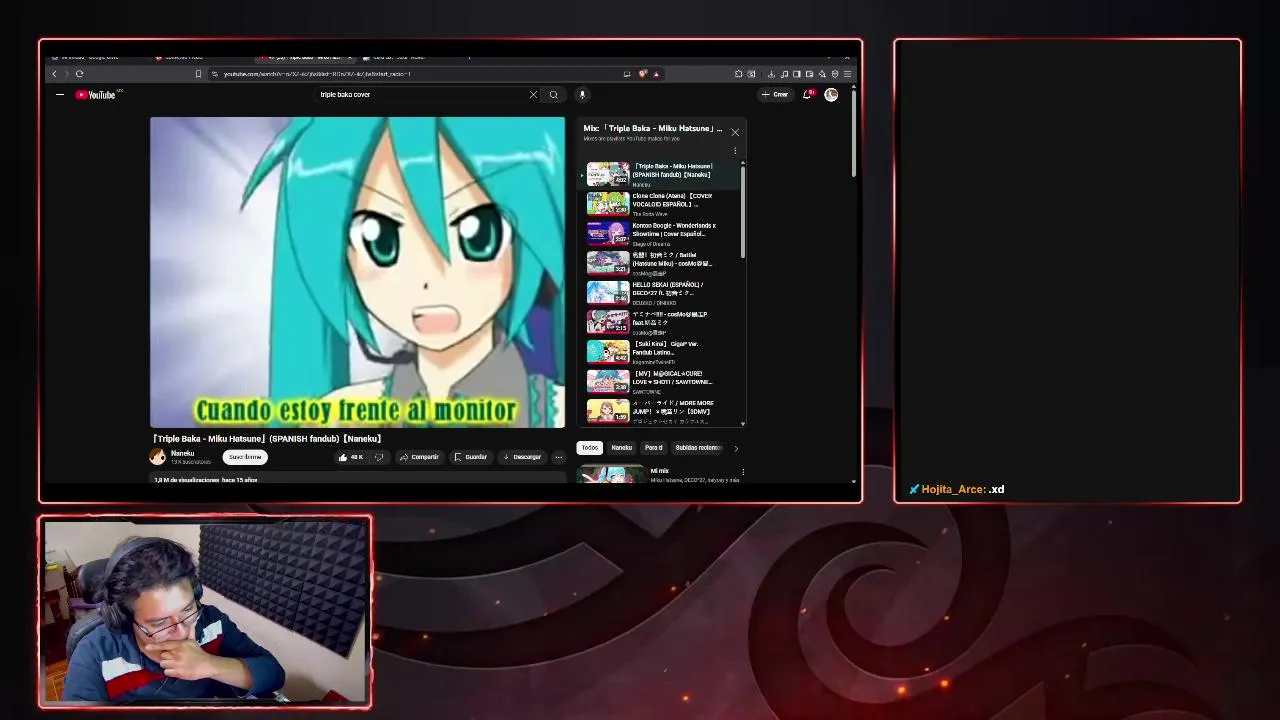Switch to the active YouTube browser tab
The height and width of the screenshot is (720, 1280).
305,57
